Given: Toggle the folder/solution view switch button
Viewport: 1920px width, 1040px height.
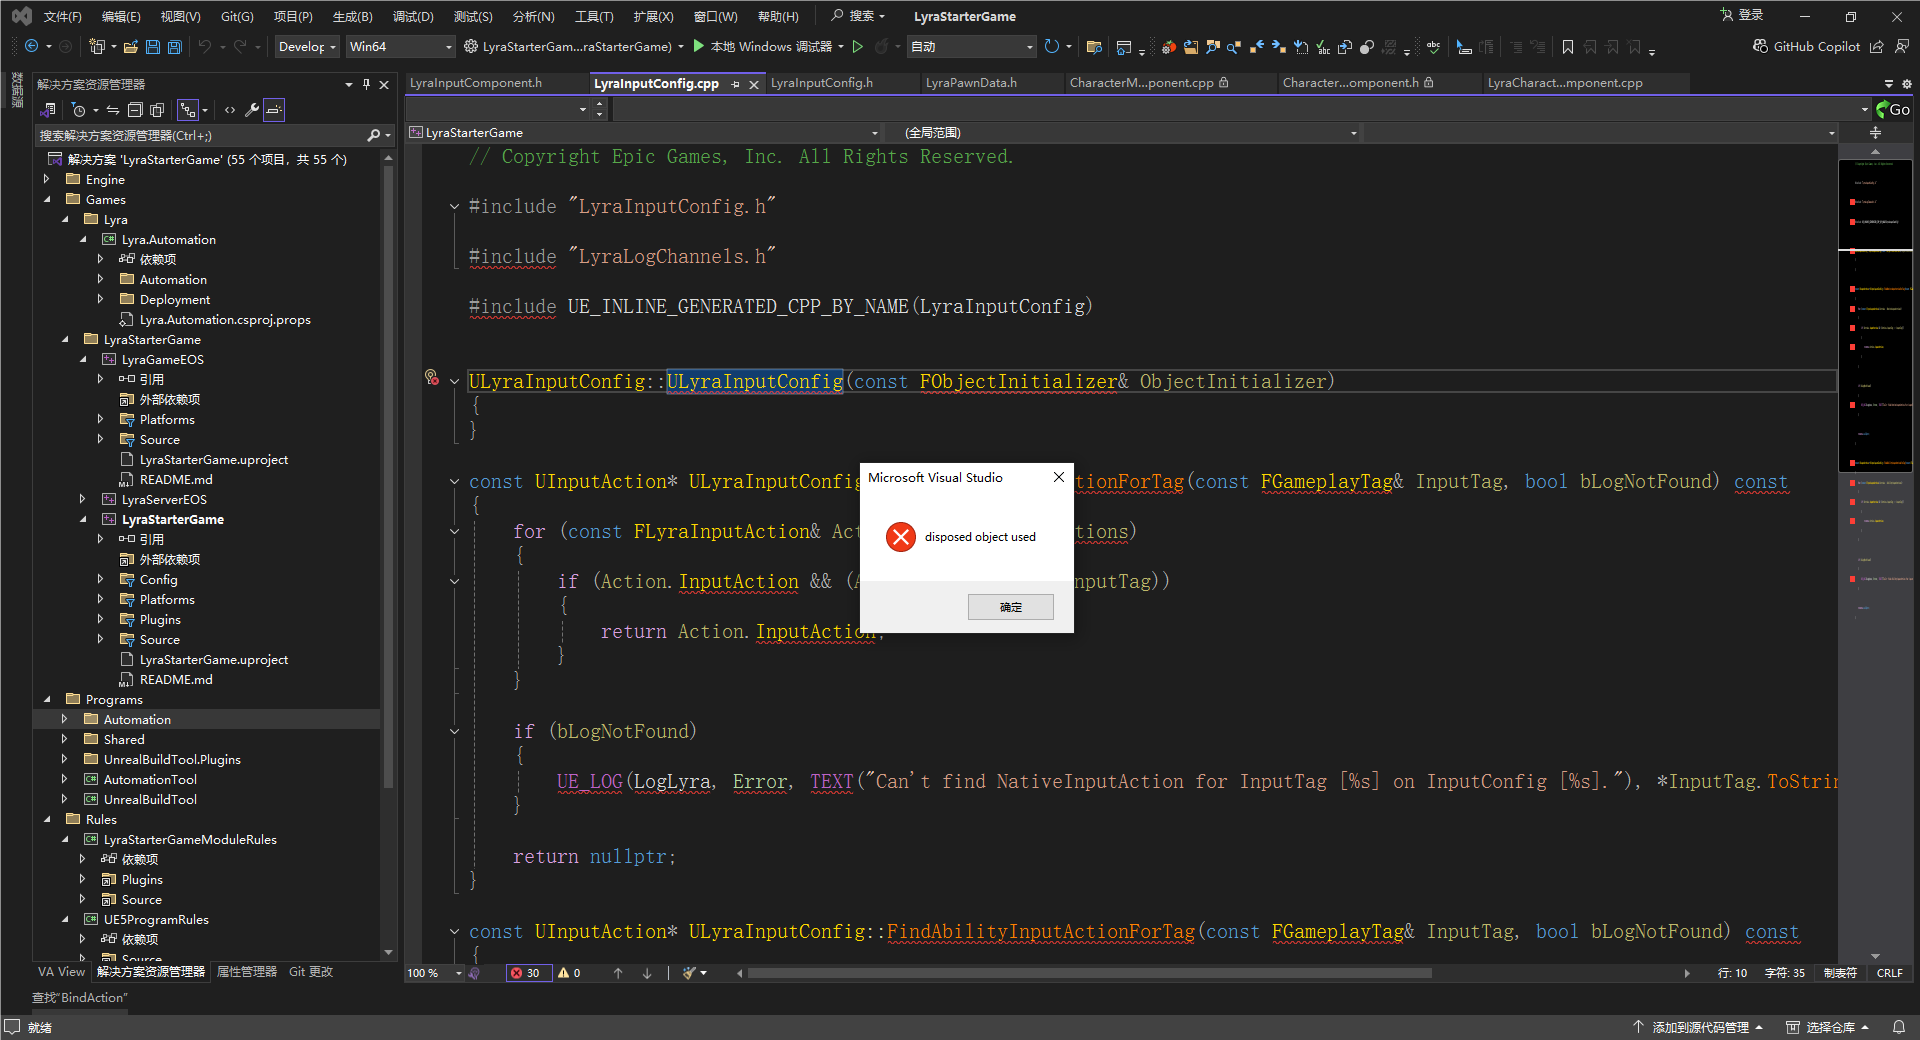Looking at the screenshot, I should point(48,110).
